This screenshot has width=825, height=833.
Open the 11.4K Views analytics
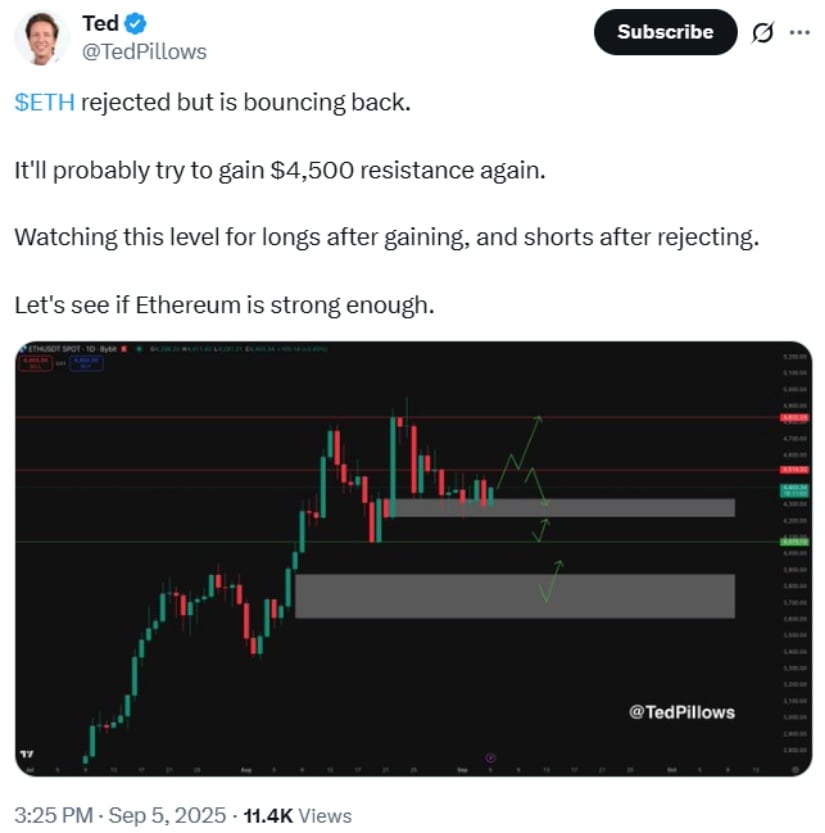297,815
